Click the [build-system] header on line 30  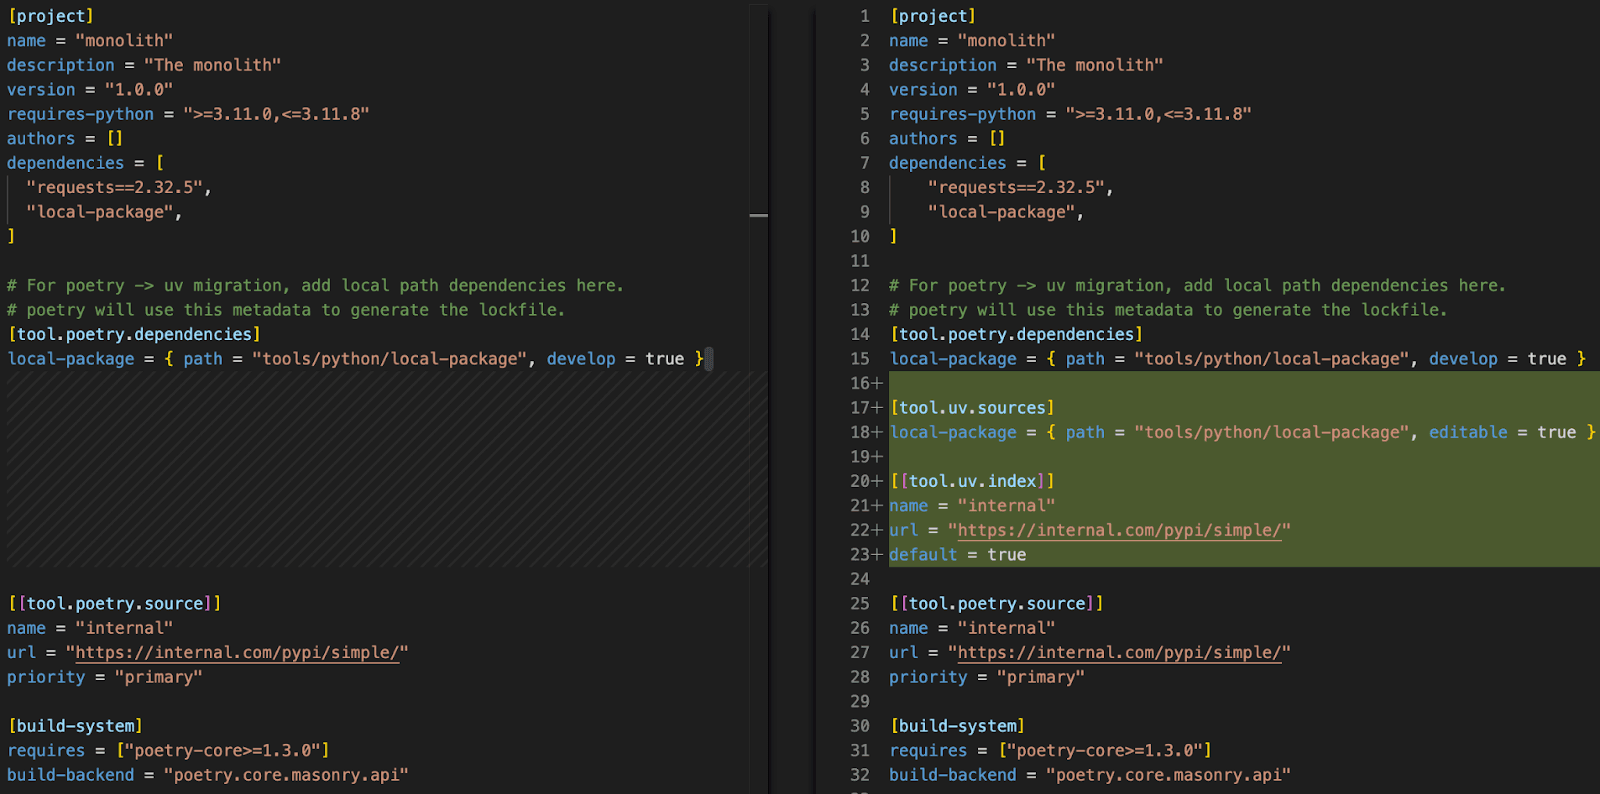tap(957, 726)
